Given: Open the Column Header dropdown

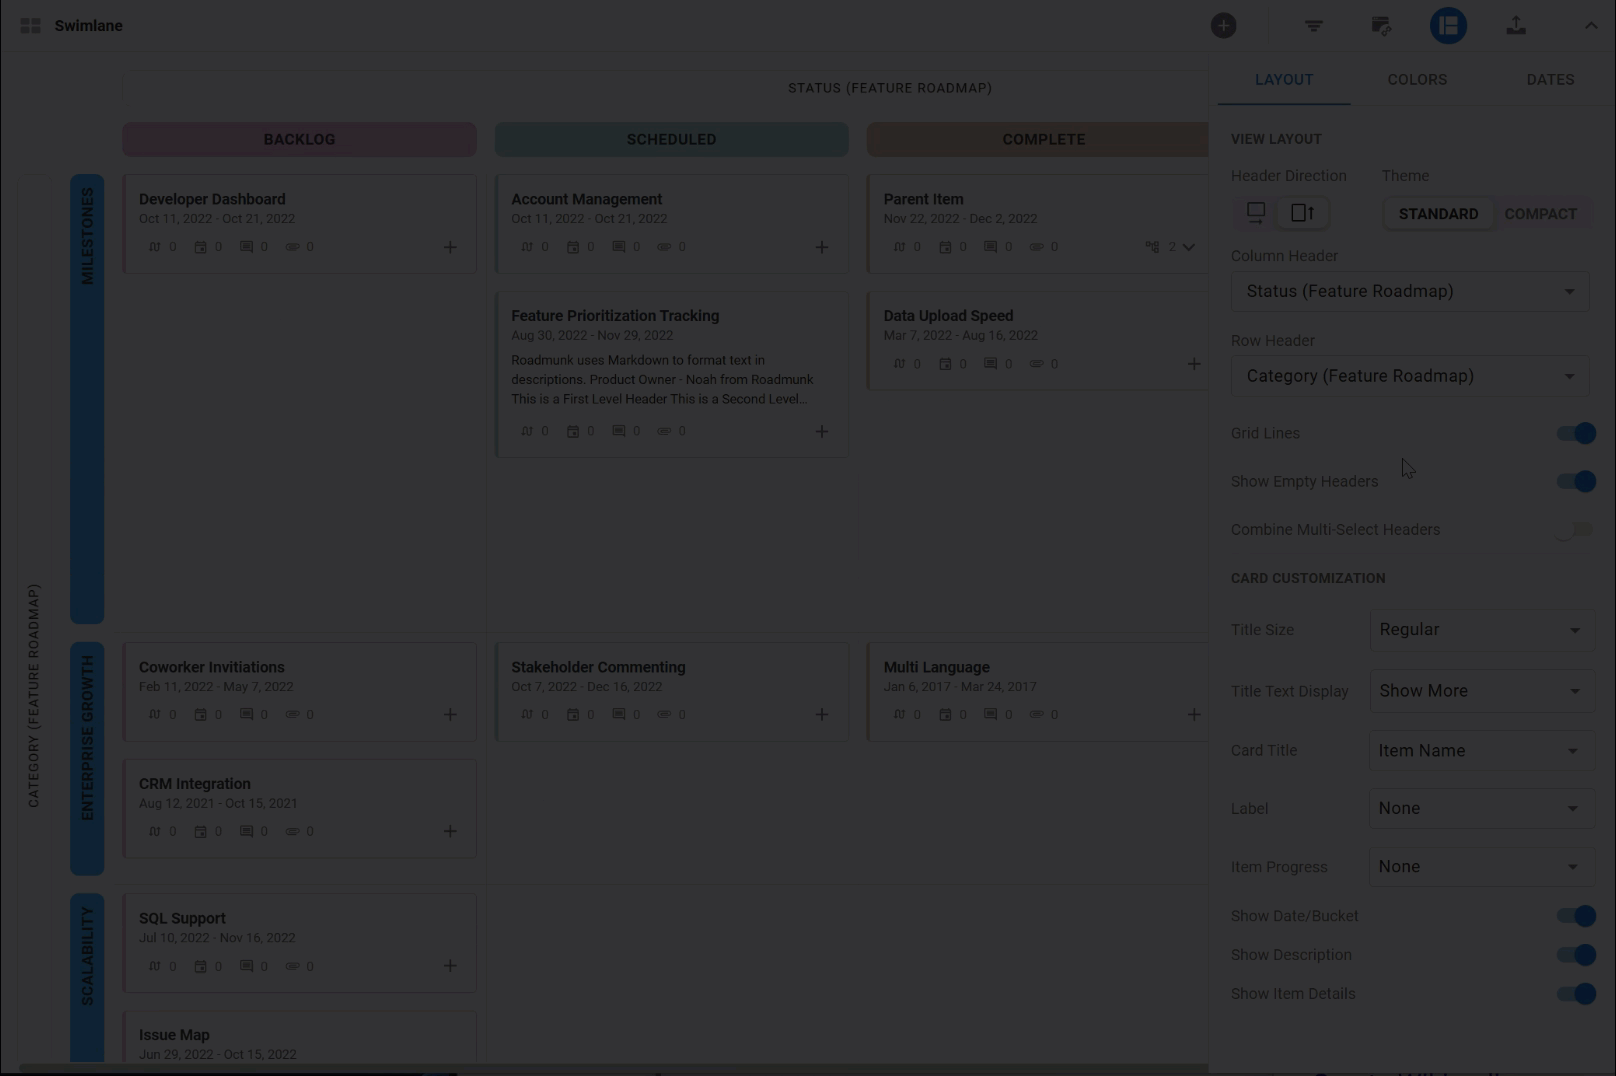Looking at the screenshot, I should pos(1410,291).
